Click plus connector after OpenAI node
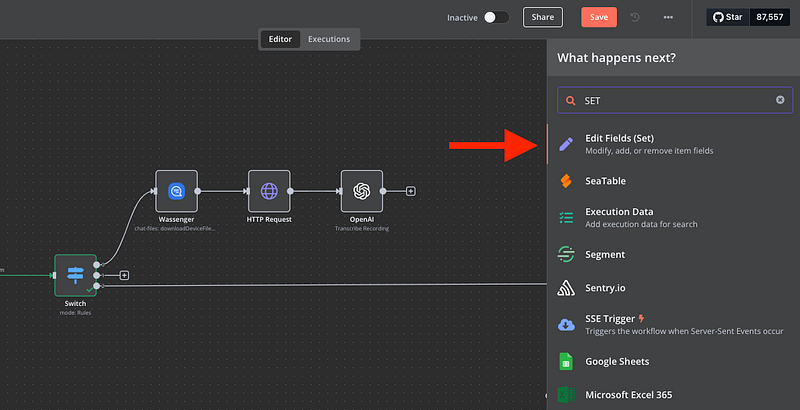Viewport: 800px width, 410px height. (410, 190)
